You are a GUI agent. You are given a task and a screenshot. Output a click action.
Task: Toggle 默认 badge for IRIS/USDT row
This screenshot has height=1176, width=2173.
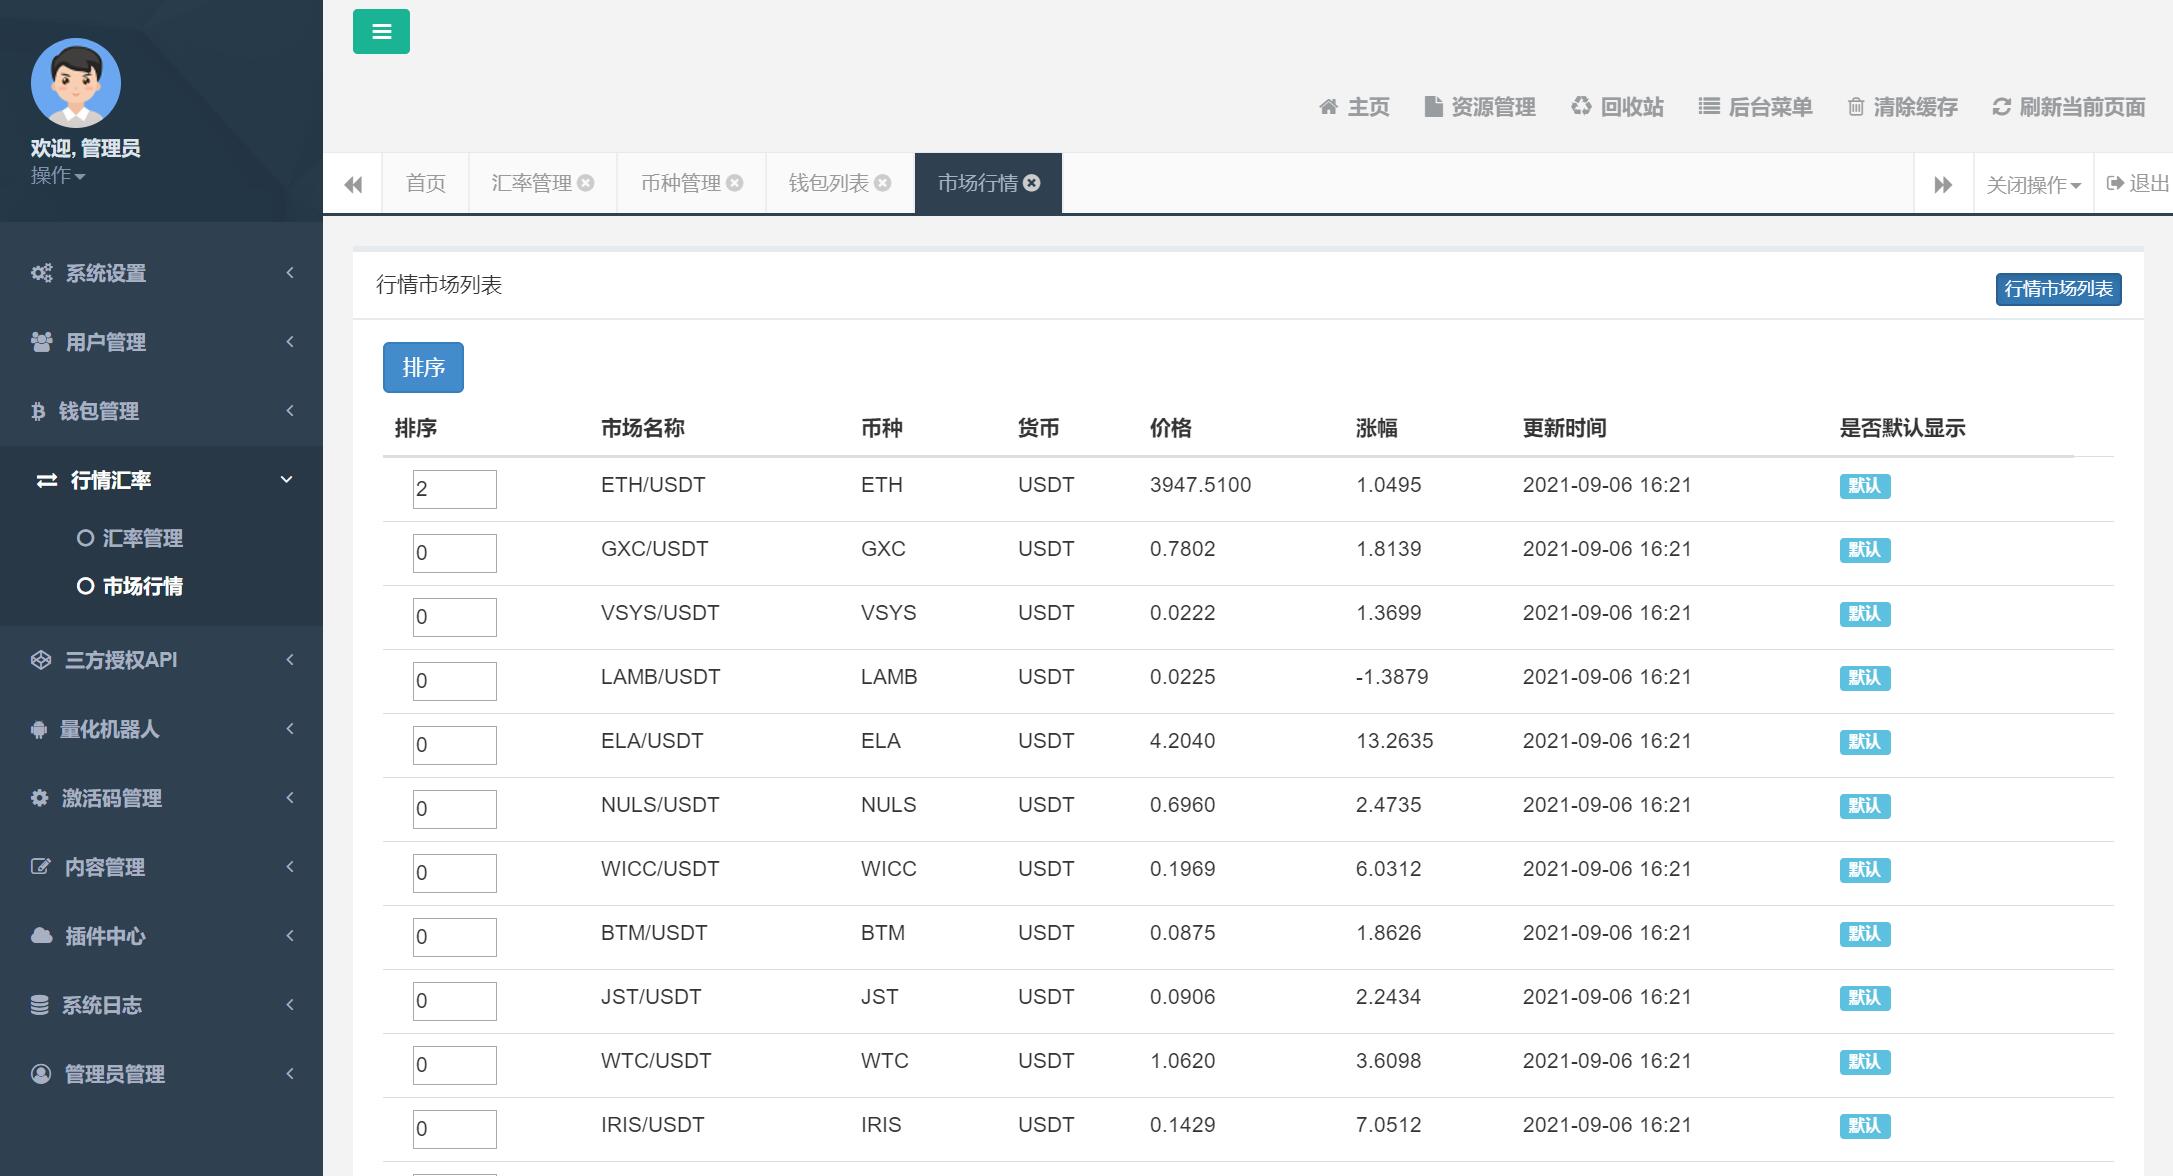coord(1864,1126)
